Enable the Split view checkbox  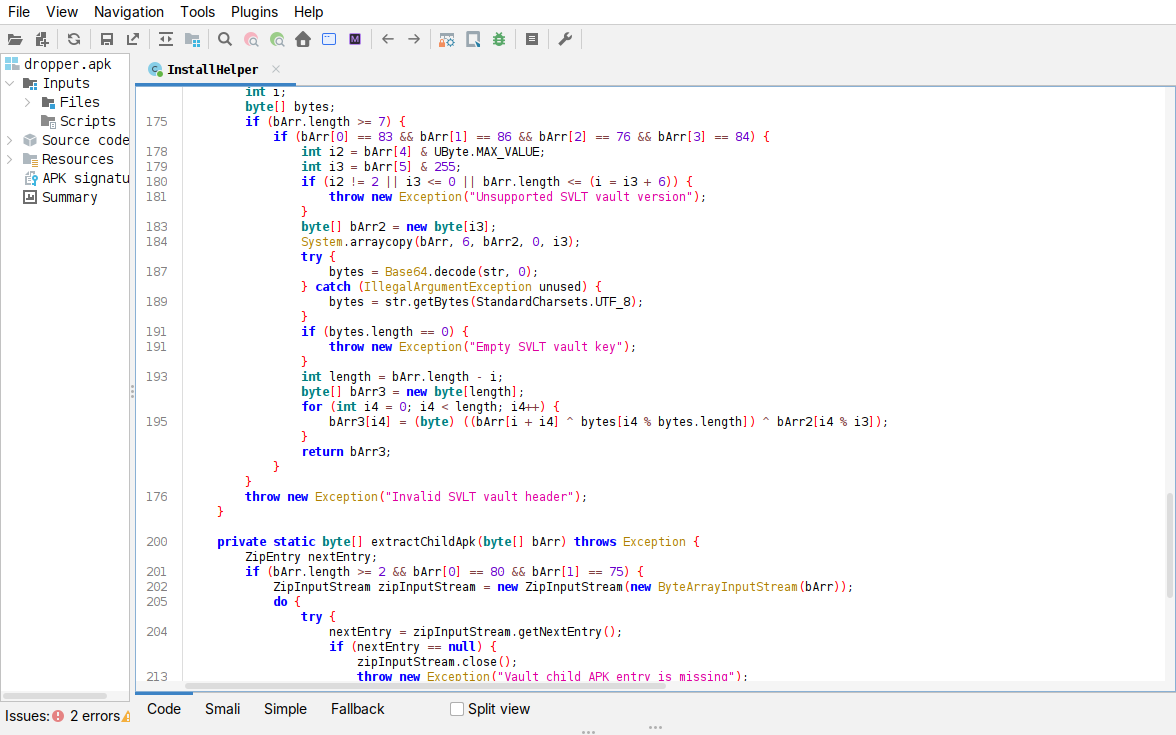(x=457, y=709)
